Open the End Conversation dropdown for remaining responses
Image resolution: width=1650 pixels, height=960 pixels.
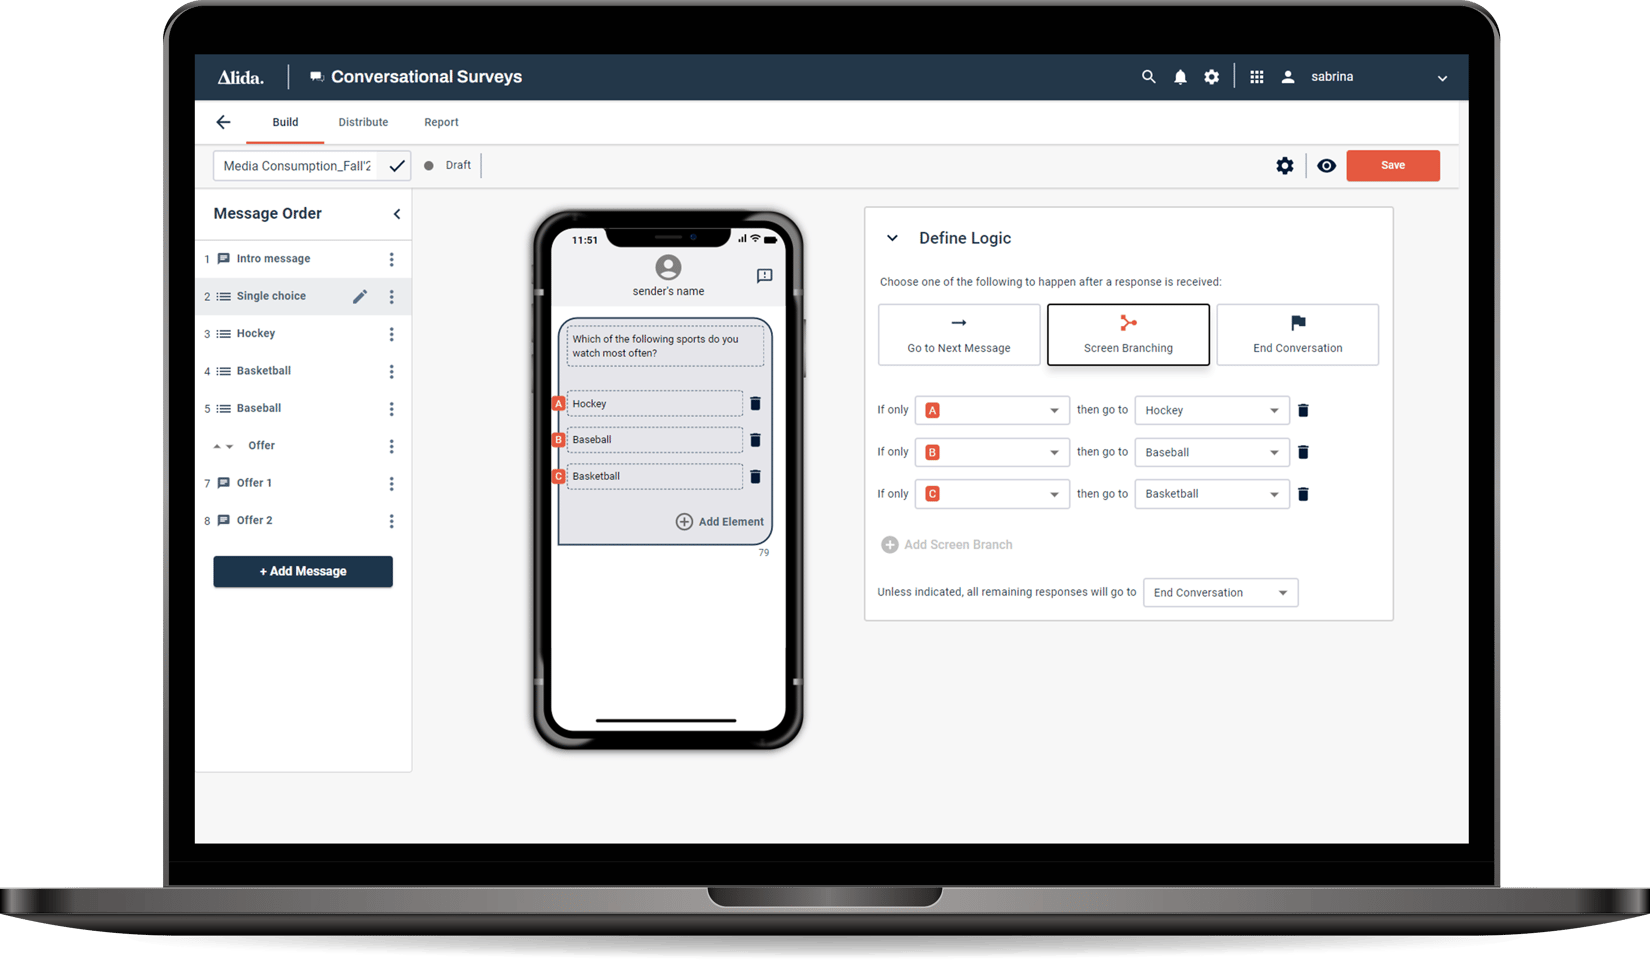click(1220, 592)
